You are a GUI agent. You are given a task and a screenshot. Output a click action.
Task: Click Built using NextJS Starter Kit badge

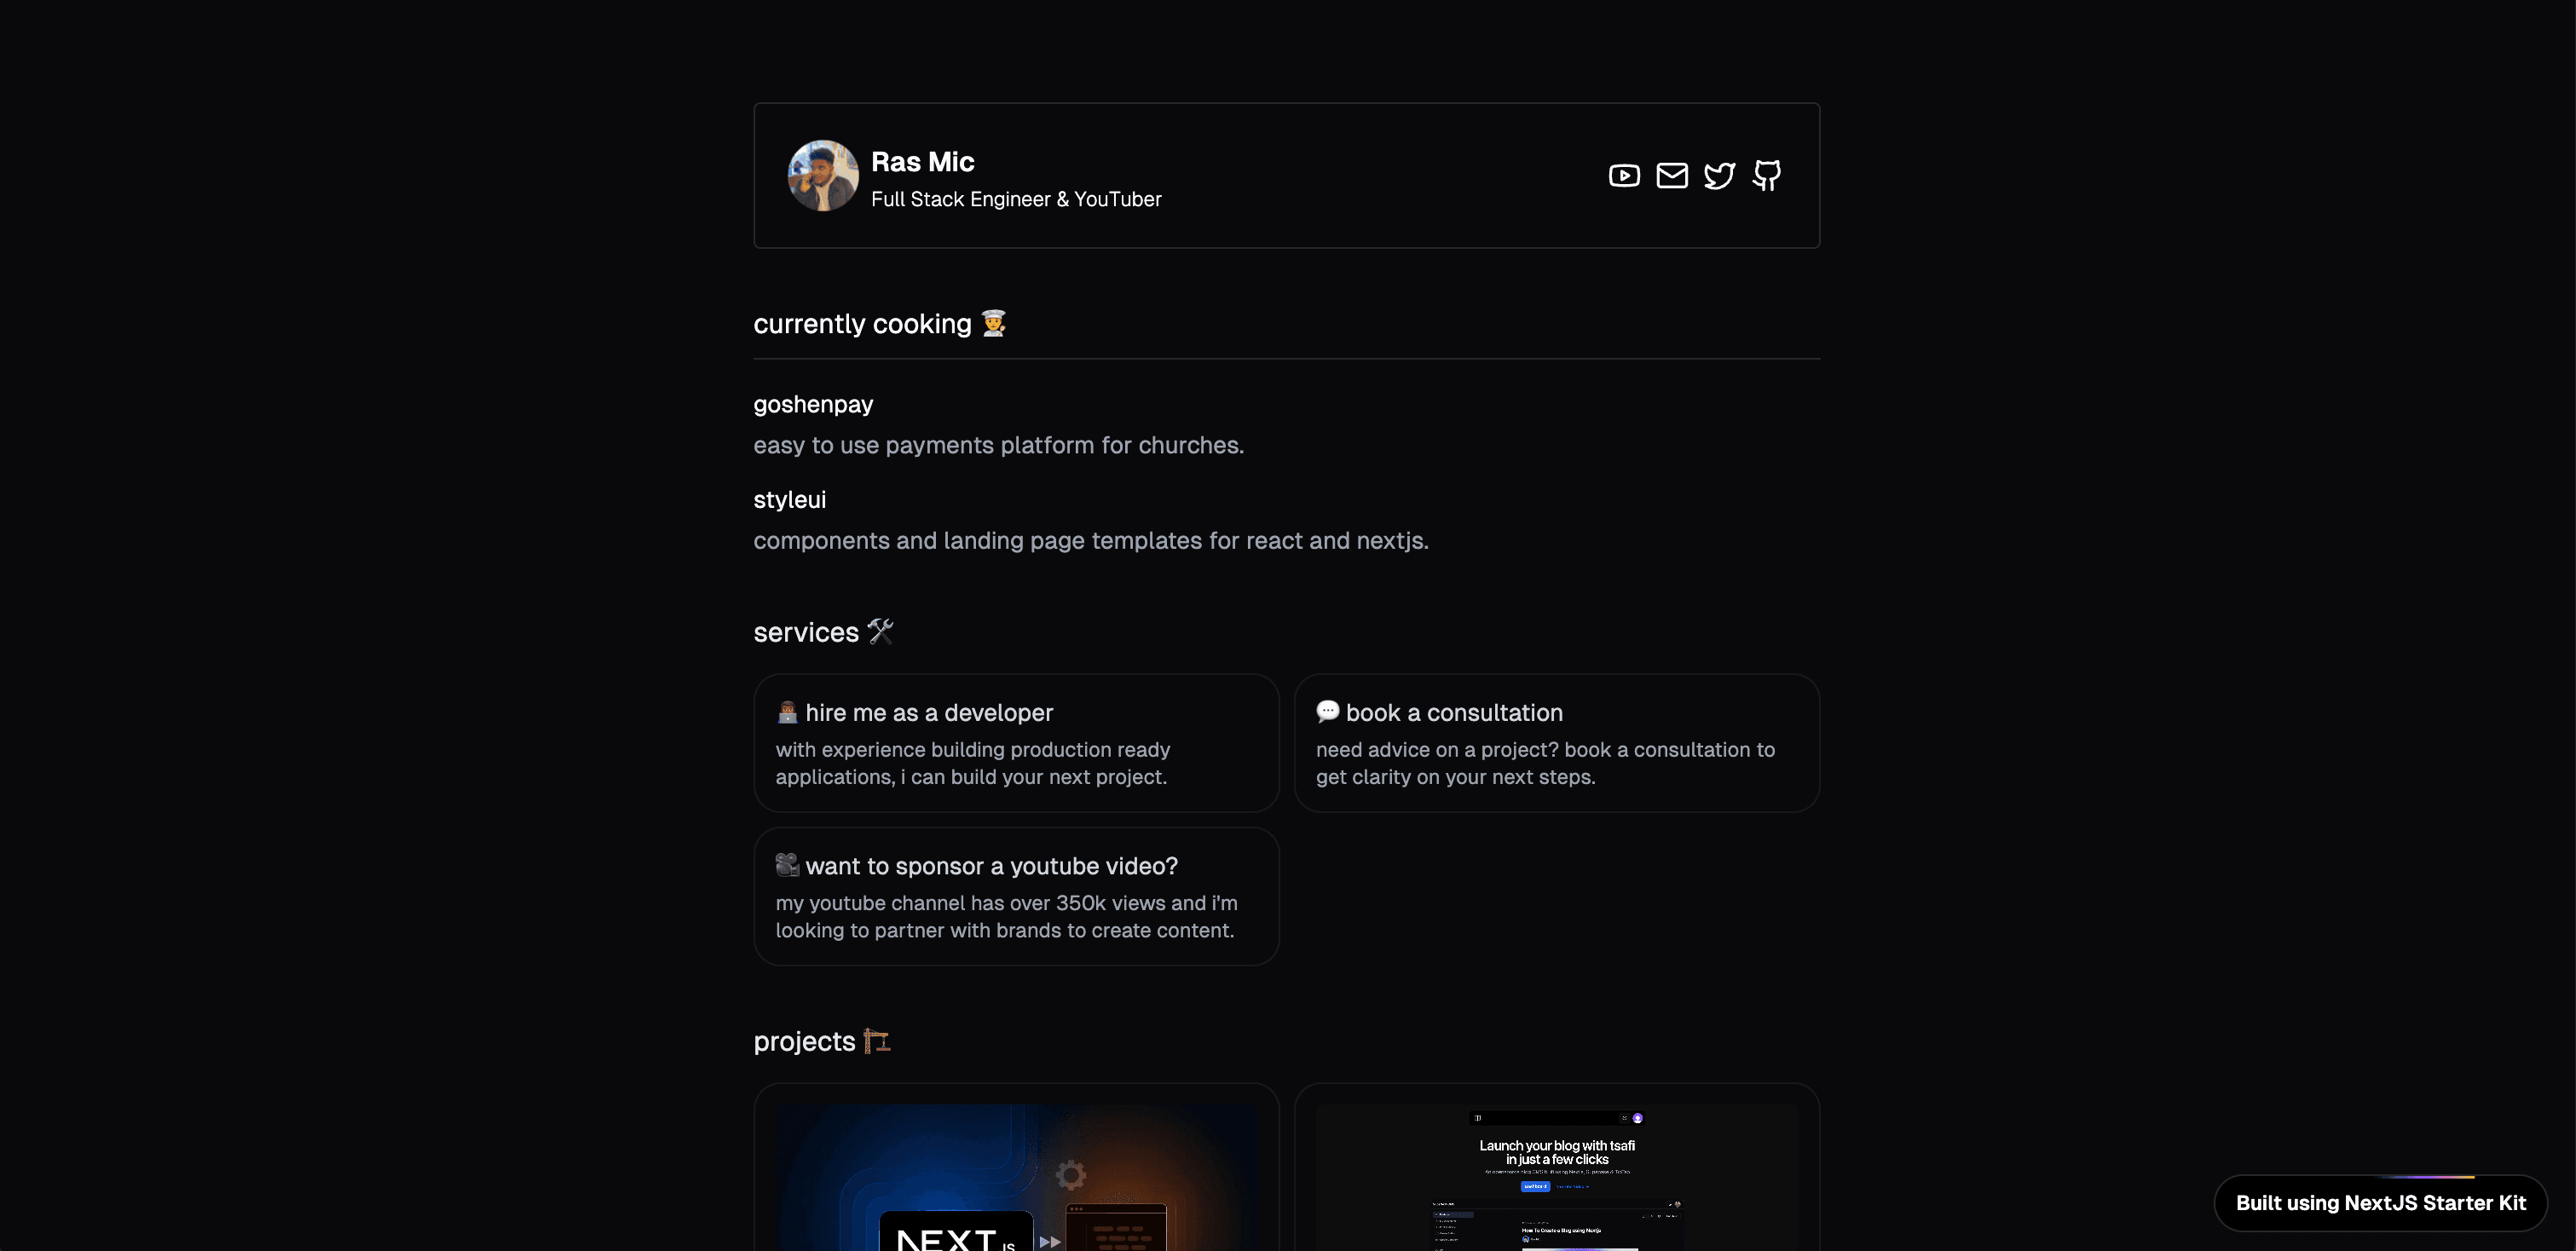(2380, 1203)
